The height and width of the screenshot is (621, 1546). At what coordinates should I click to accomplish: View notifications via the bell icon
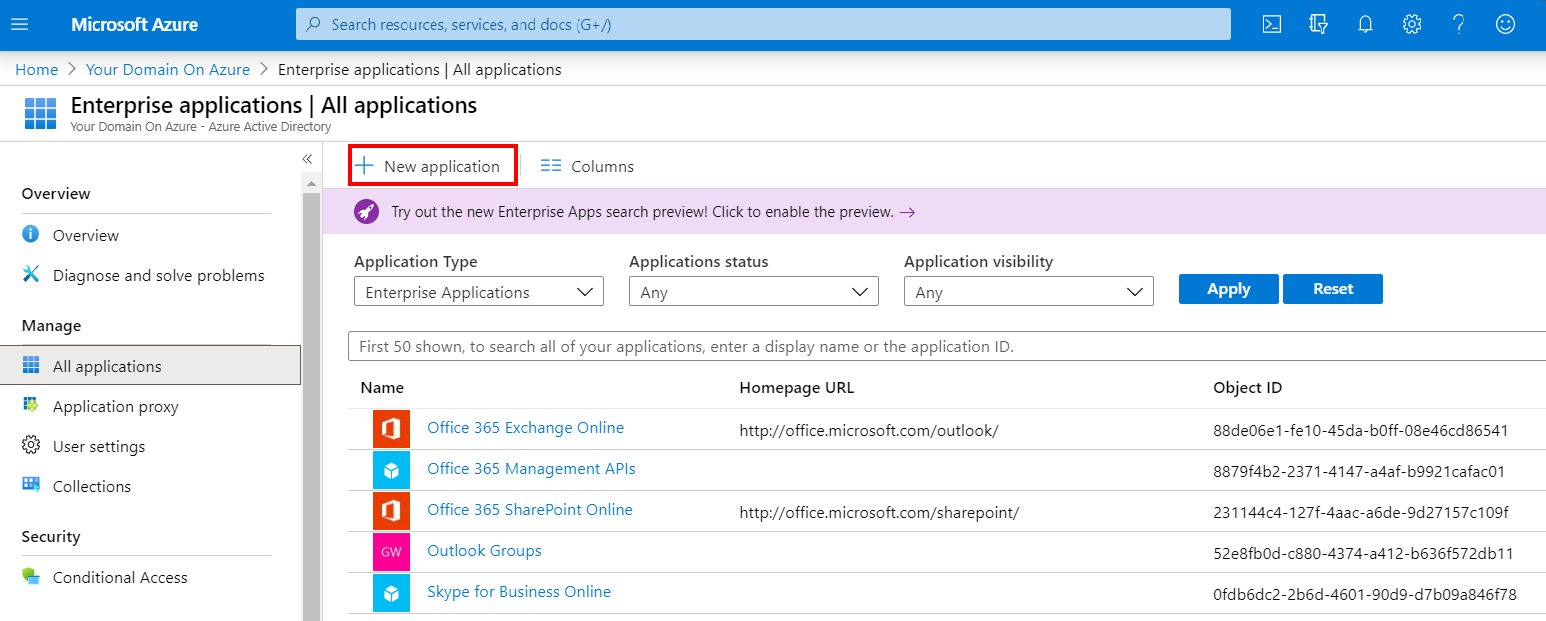[1365, 23]
